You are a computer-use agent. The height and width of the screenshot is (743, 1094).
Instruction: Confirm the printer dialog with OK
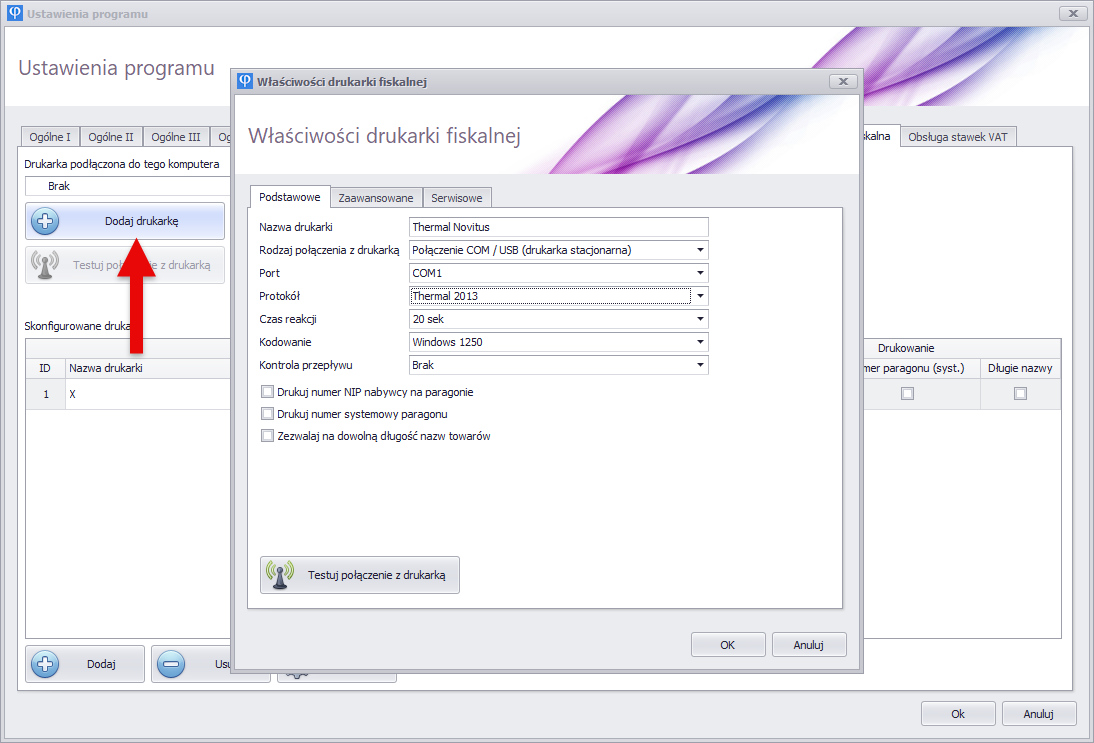click(x=727, y=645)
